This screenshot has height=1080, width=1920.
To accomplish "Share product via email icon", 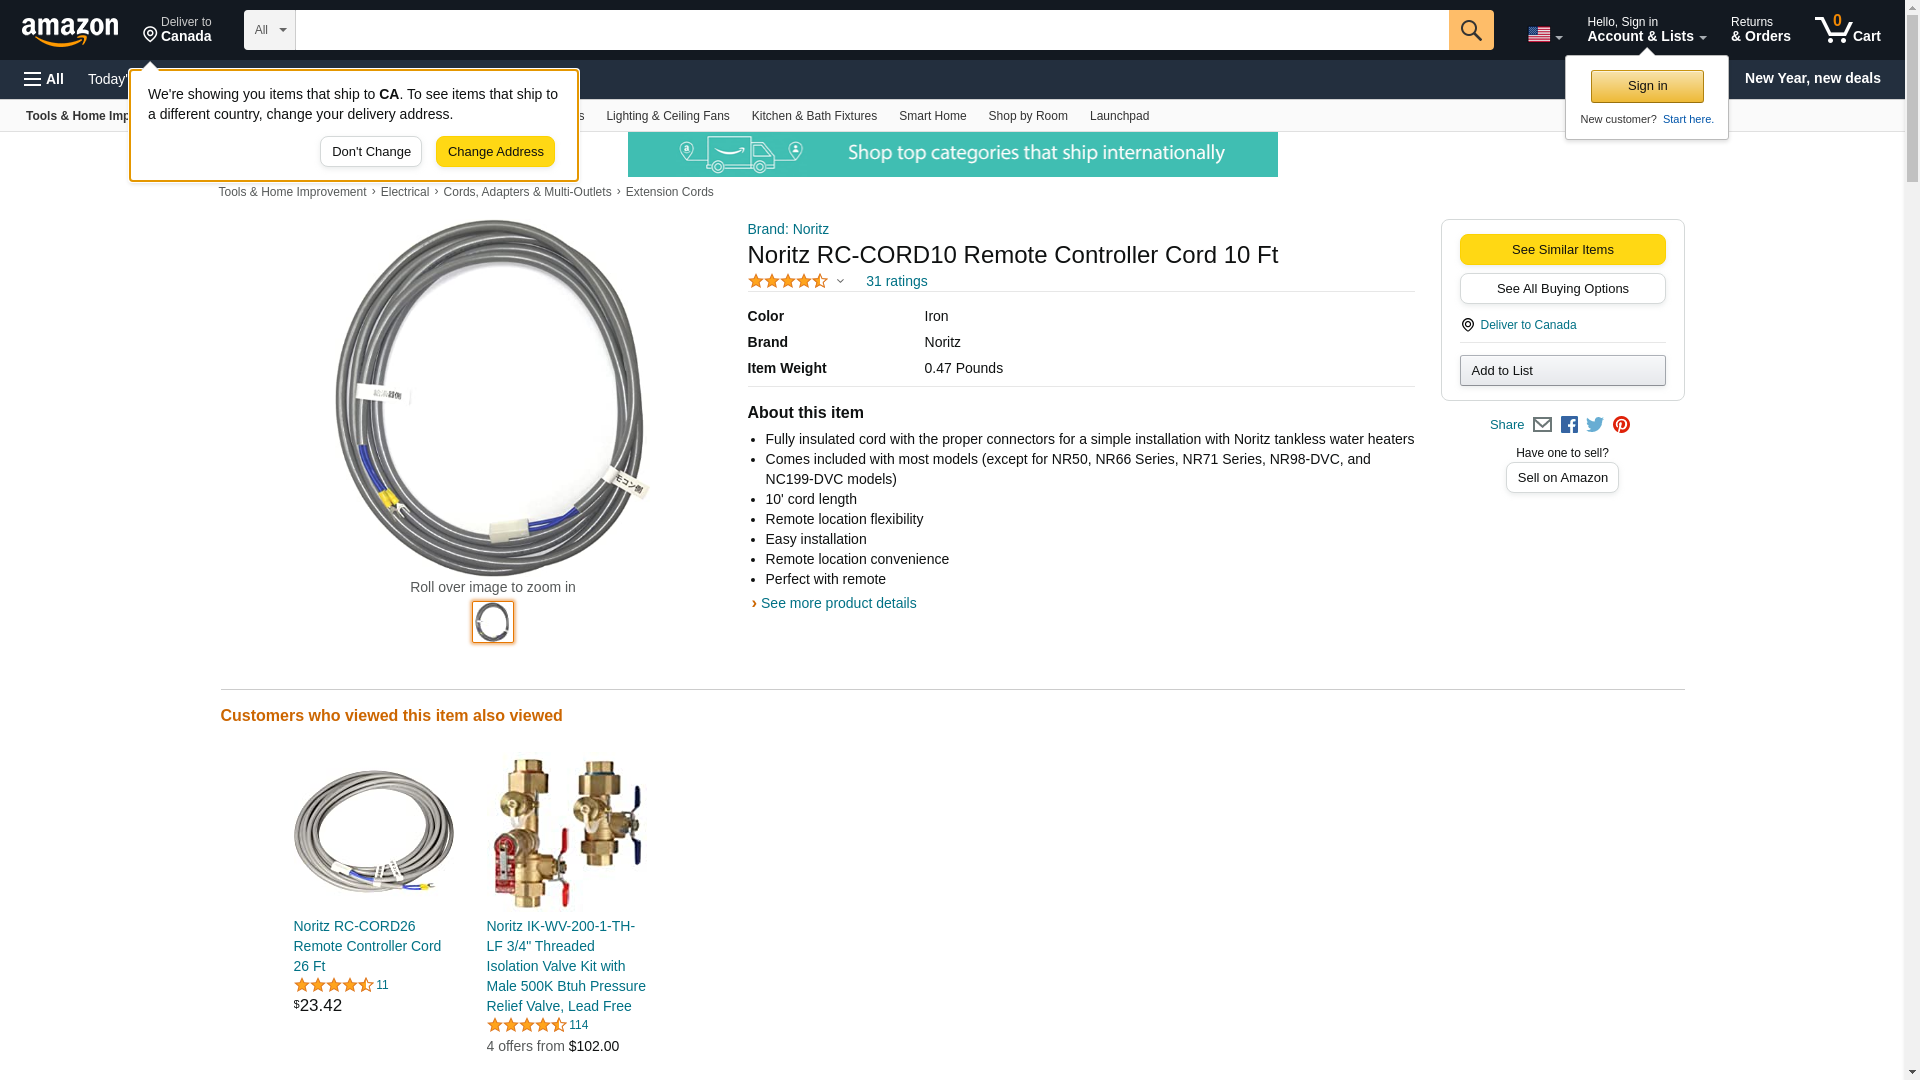I will [x=1542, y=425].
